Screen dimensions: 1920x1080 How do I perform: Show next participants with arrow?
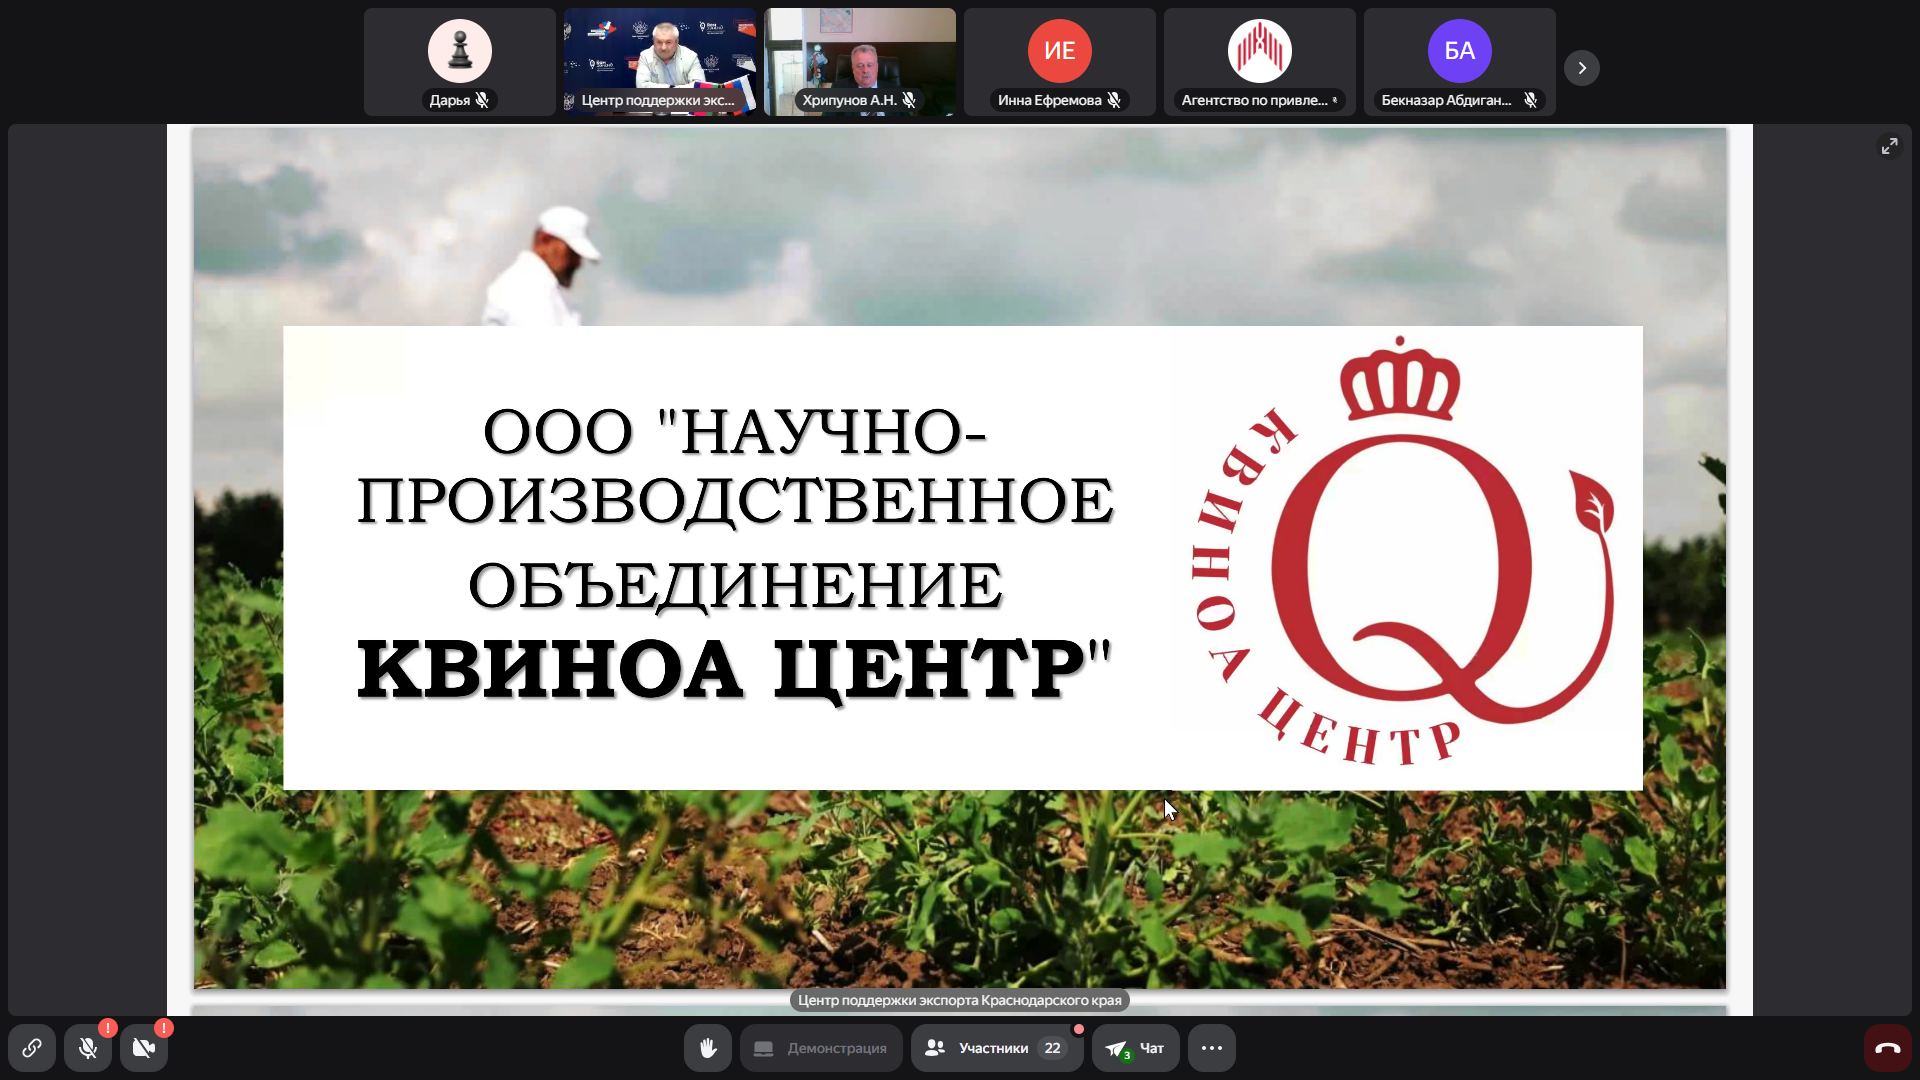coord(1582,68)
